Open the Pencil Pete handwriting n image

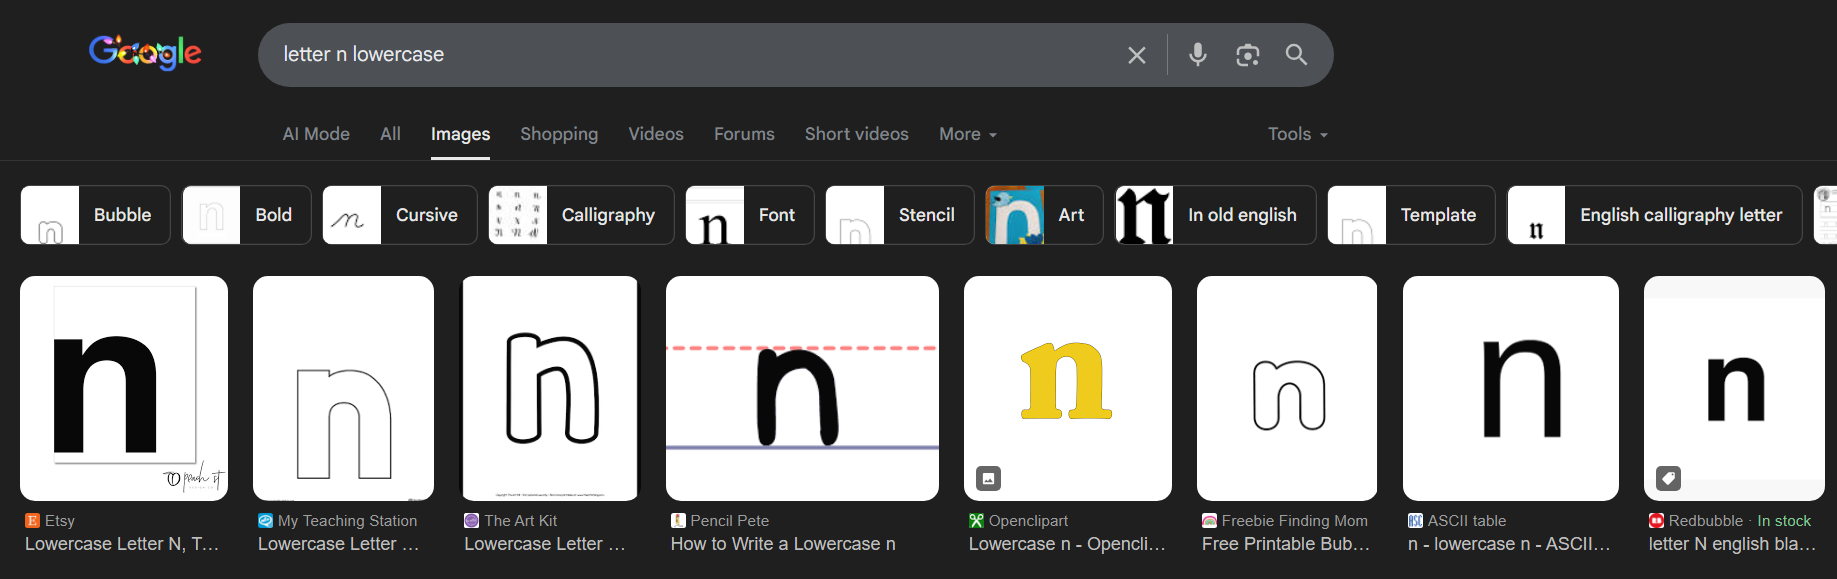click(x=802, y=388)
